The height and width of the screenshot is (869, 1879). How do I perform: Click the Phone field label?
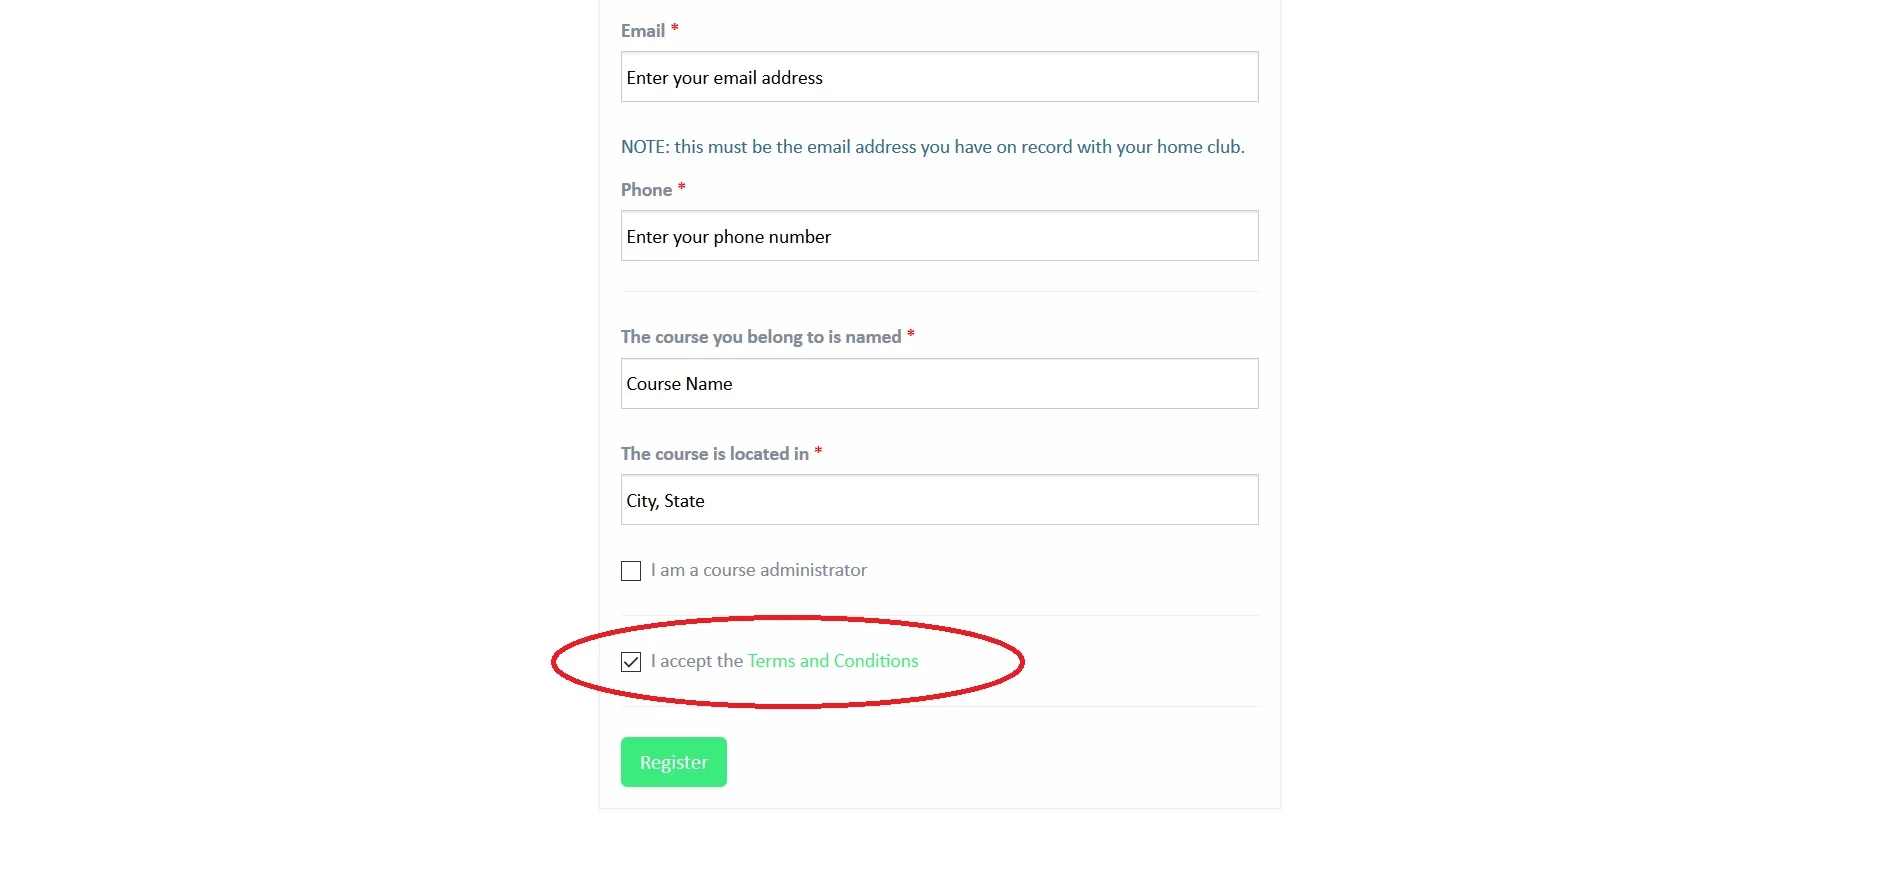(x=646, y=190)
